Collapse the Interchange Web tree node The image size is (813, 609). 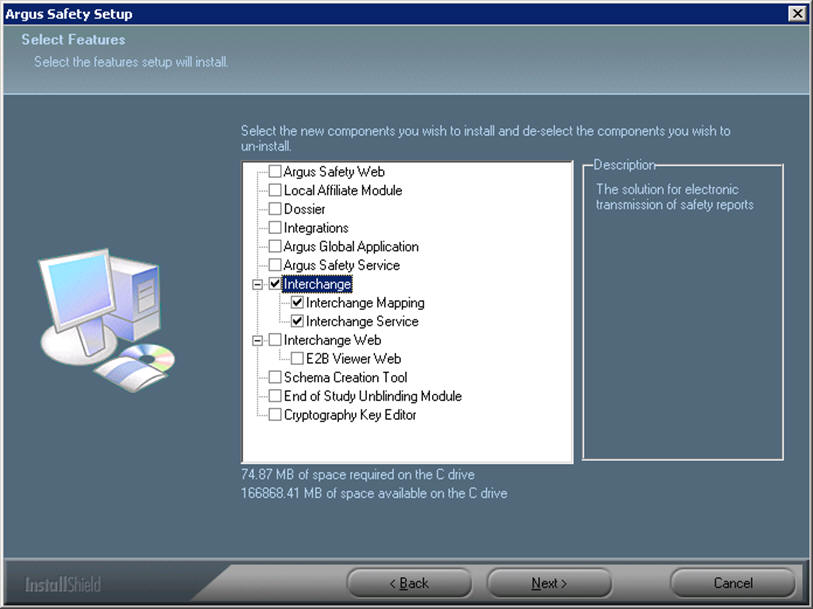click(x=257, y=341)
